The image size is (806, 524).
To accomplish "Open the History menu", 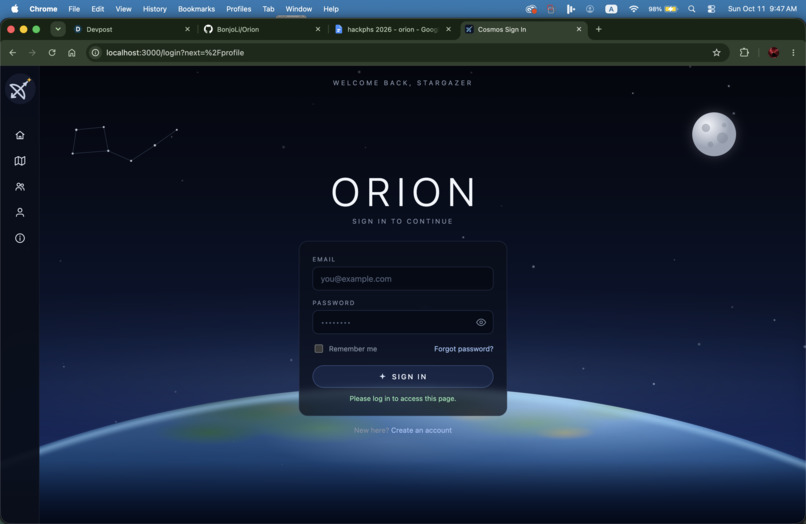I will click(x=155, y=9).
